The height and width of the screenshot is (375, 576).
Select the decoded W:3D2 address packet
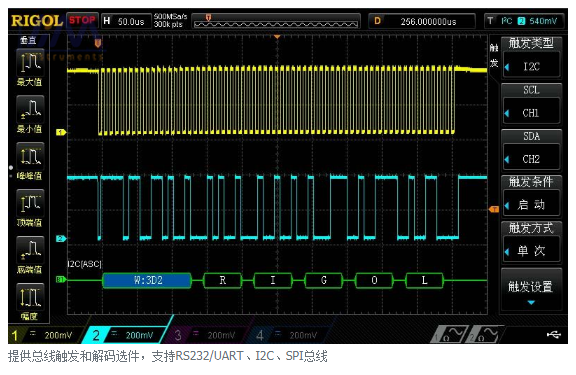tap(147, 281)
